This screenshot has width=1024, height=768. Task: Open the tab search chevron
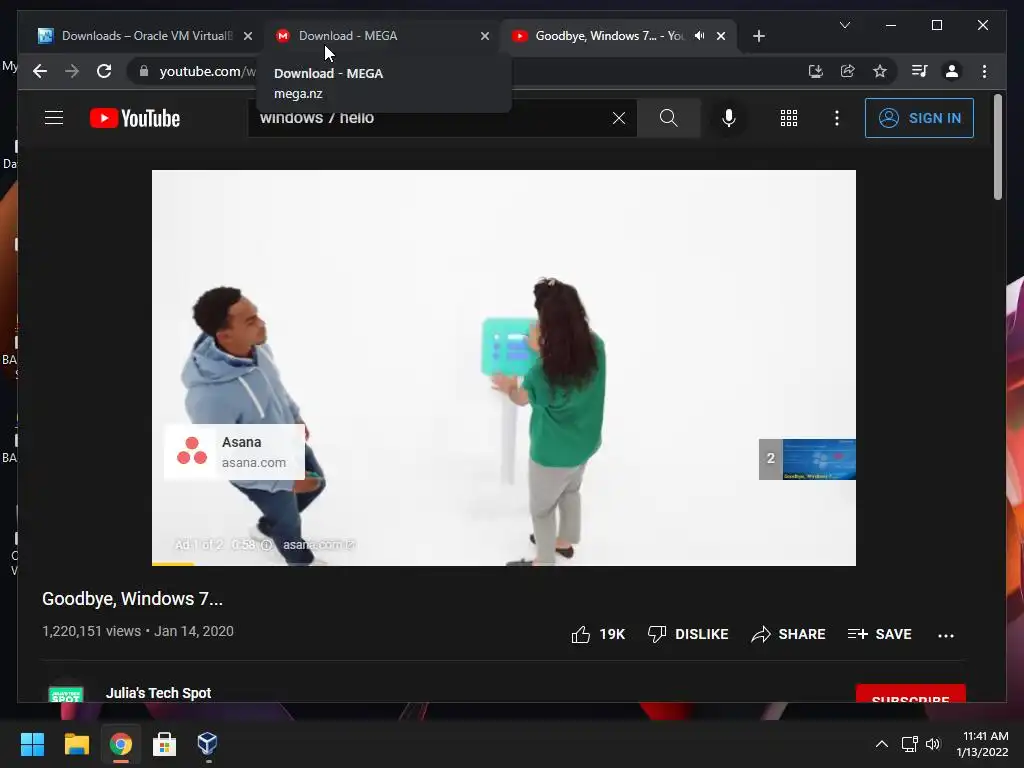click(845, 25)
